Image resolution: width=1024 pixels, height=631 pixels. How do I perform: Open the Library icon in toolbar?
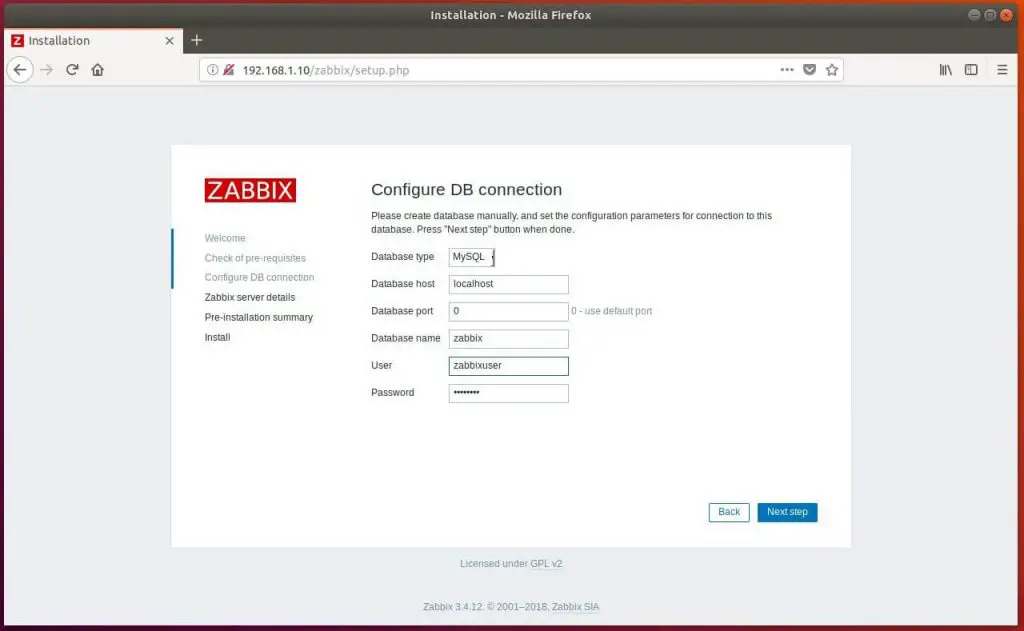946,70
